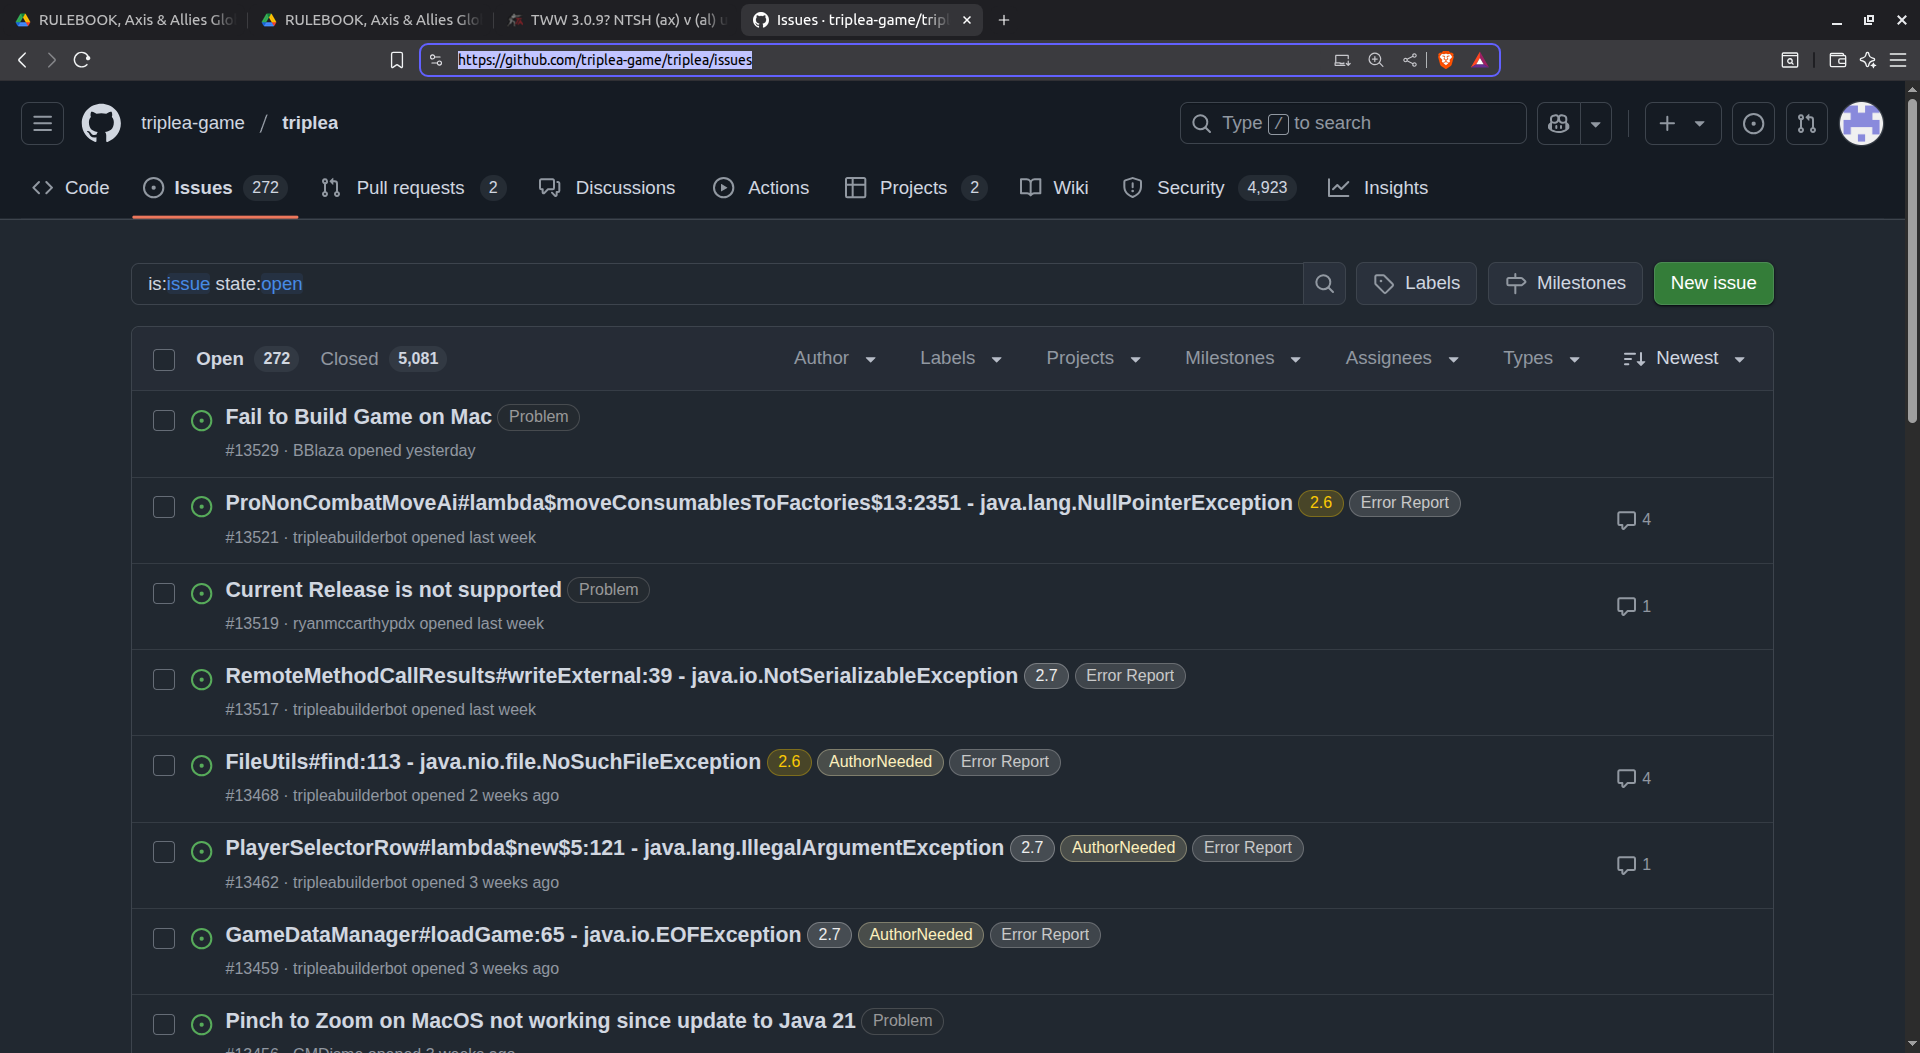Bookmark this page with bookmark icon
The height and width of the screenshot is (1053, 1920).
[397, 60]
